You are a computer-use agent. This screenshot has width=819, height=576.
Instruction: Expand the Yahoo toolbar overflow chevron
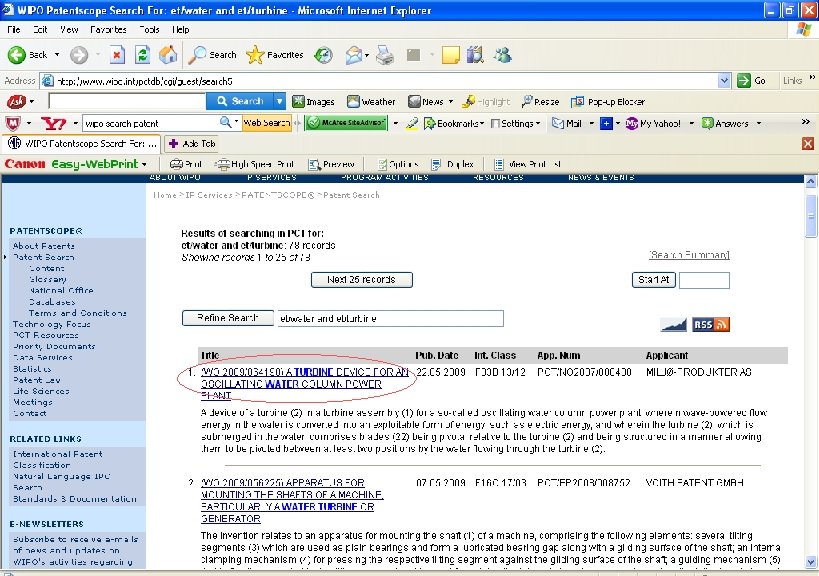(805, 122)
